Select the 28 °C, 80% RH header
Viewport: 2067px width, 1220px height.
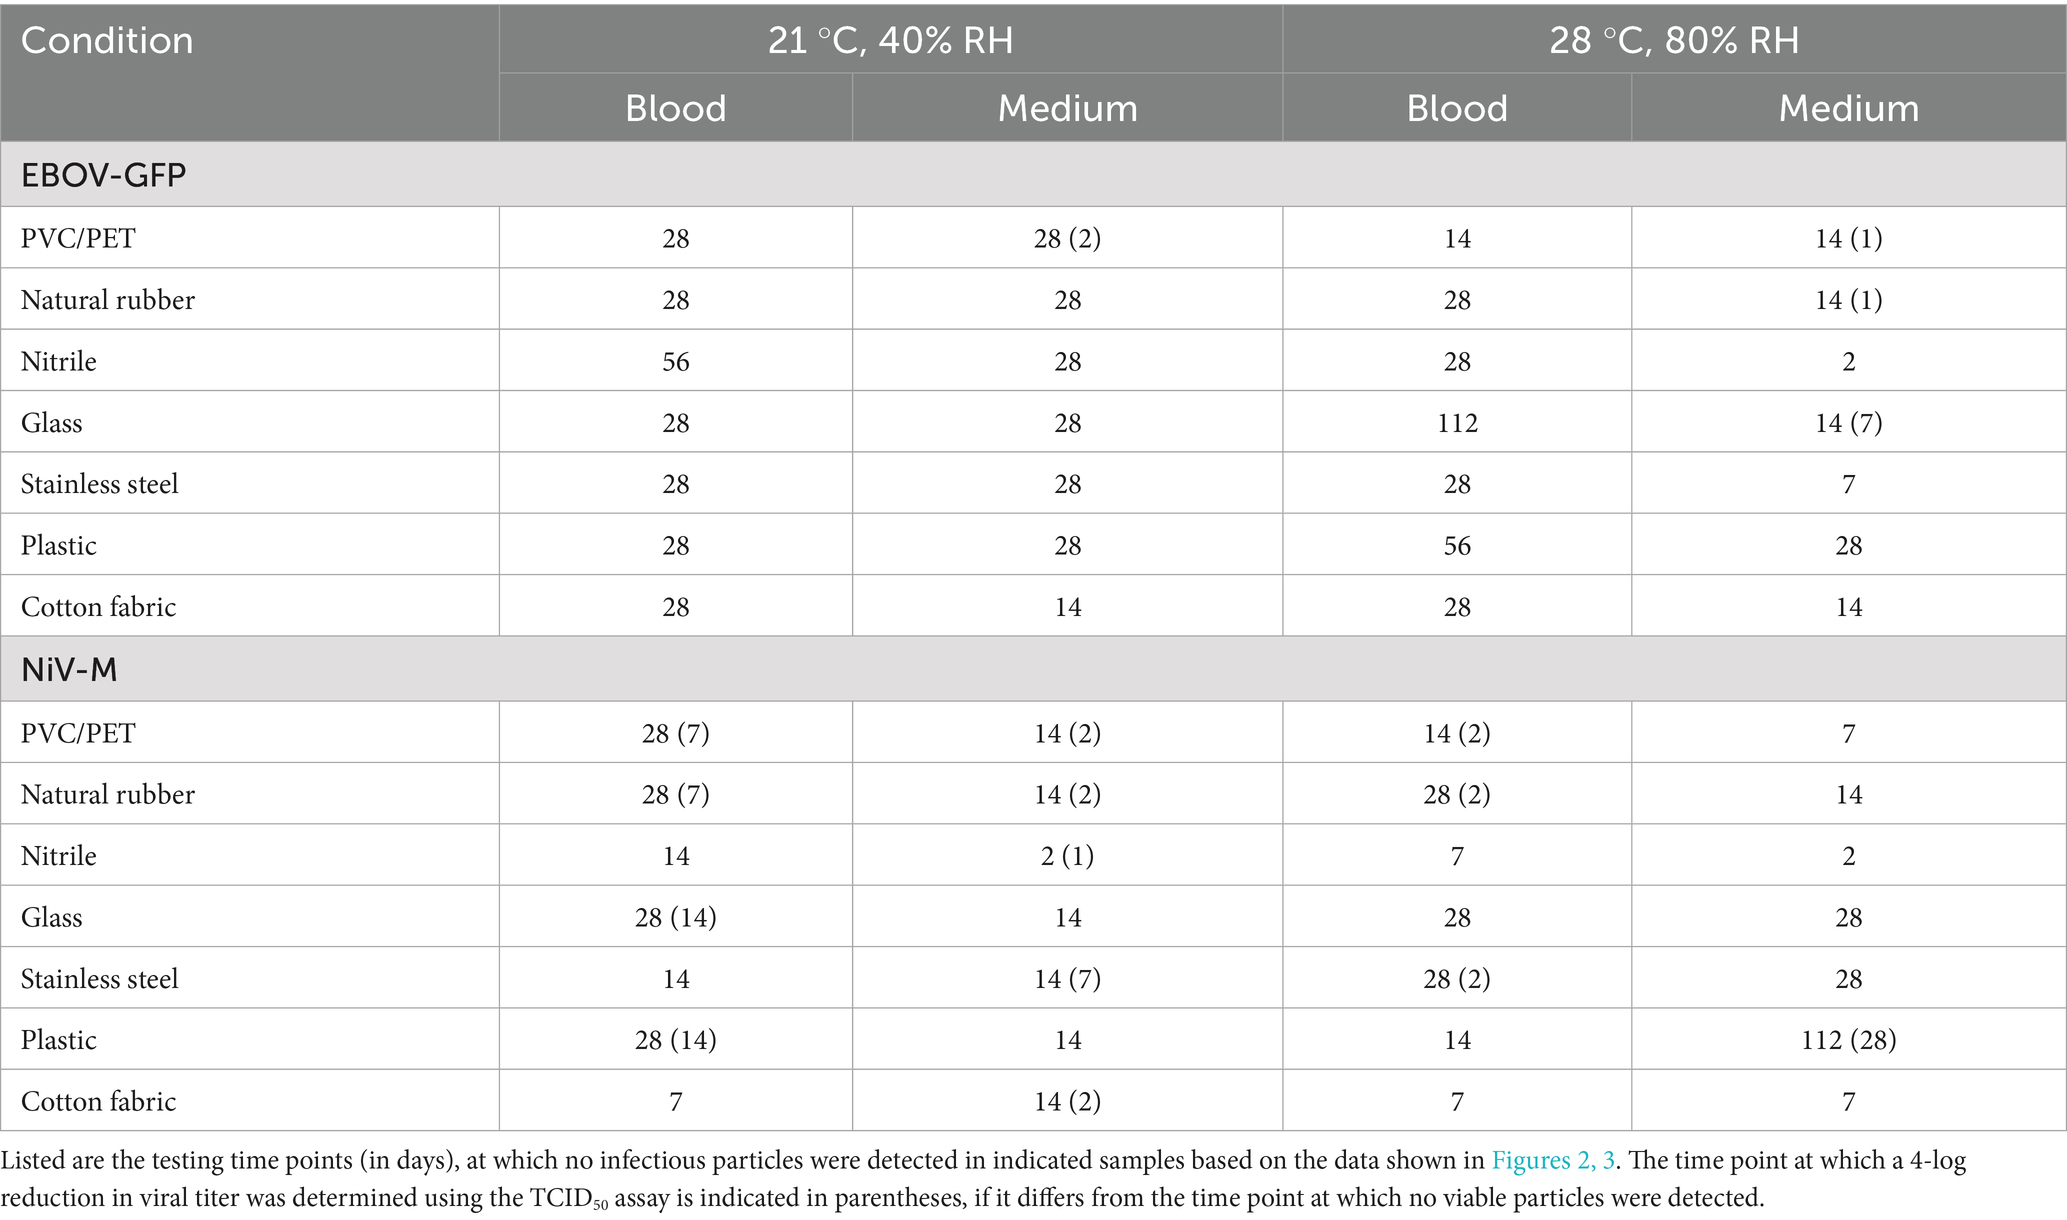coord(1674,41)
